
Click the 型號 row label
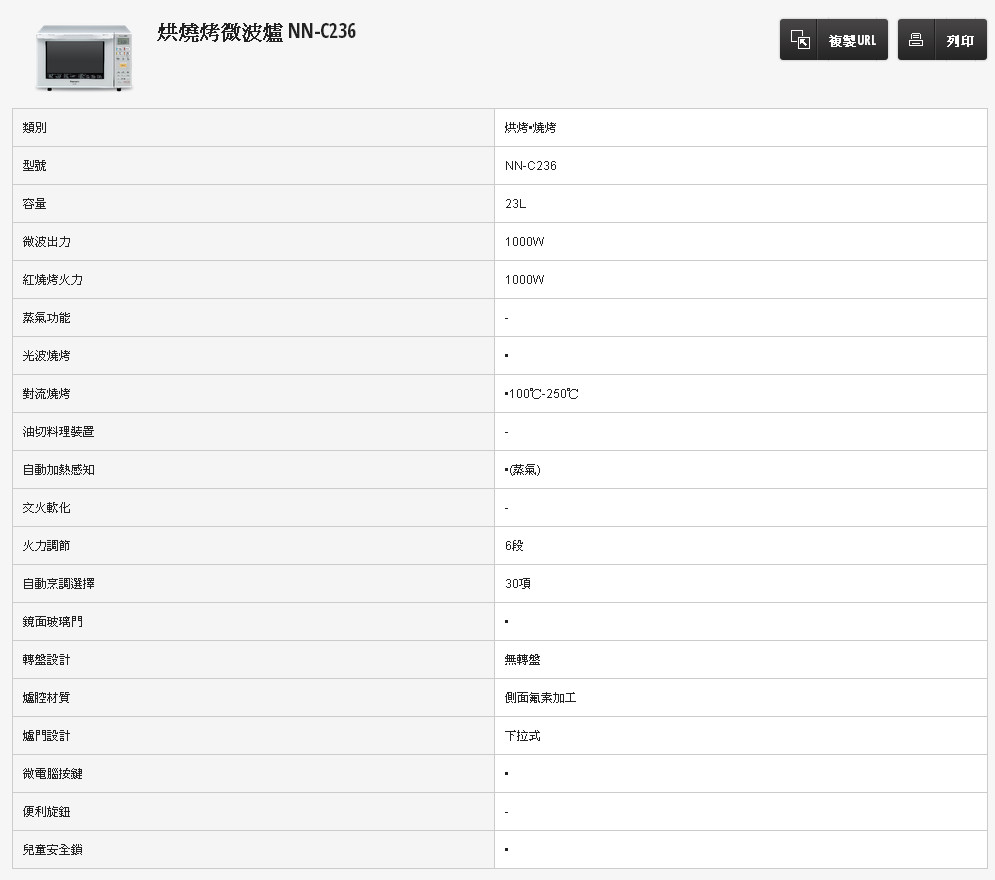click(34, 166)
